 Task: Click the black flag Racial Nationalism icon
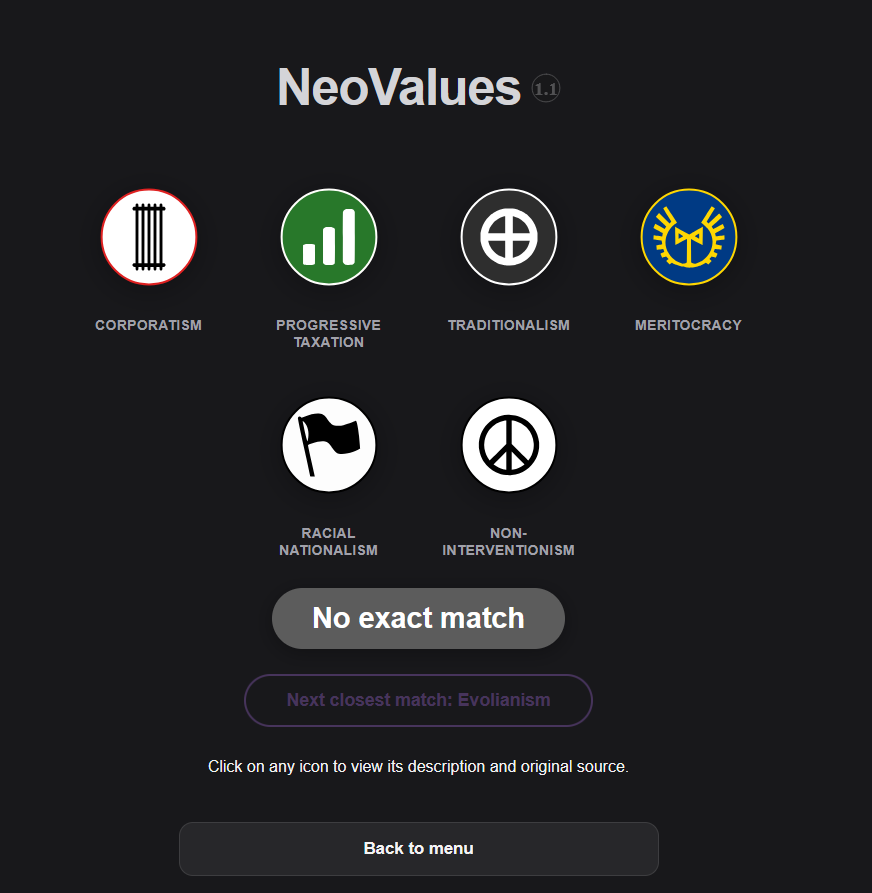(x=329, y=445)
